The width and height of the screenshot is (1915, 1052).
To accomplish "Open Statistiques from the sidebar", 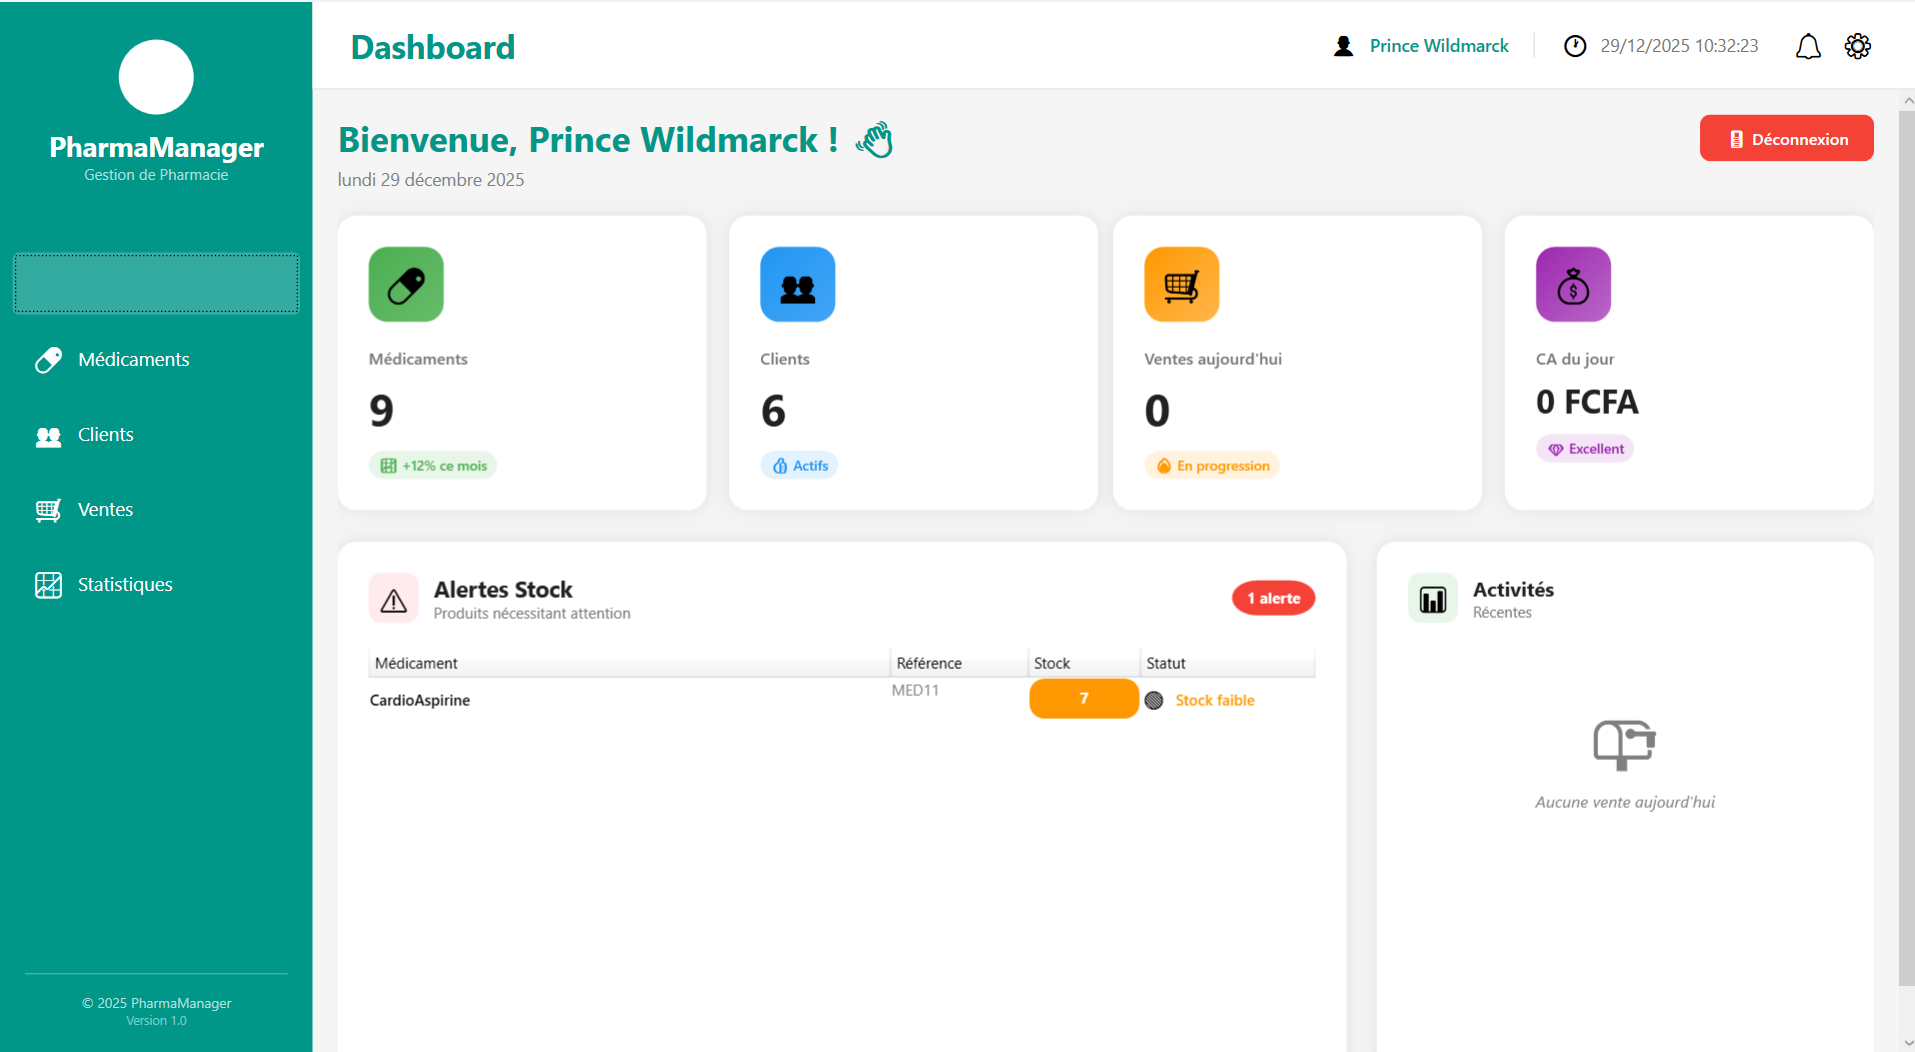I will tap(124, 585).
